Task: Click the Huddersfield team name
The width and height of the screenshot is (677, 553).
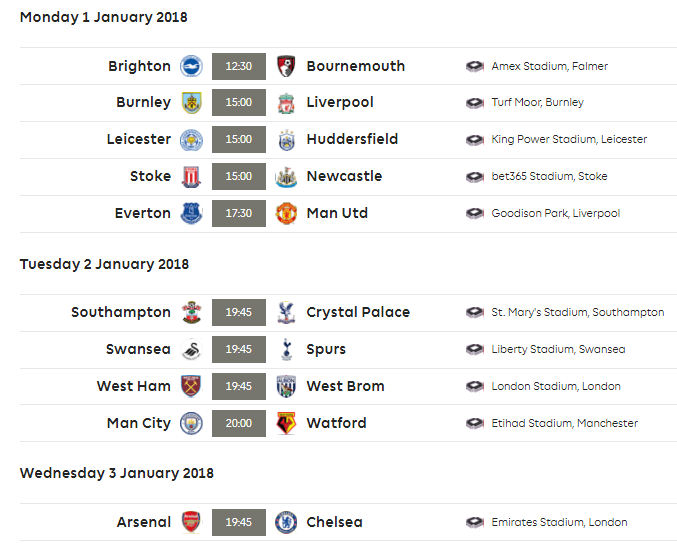Action: (352, 139)
